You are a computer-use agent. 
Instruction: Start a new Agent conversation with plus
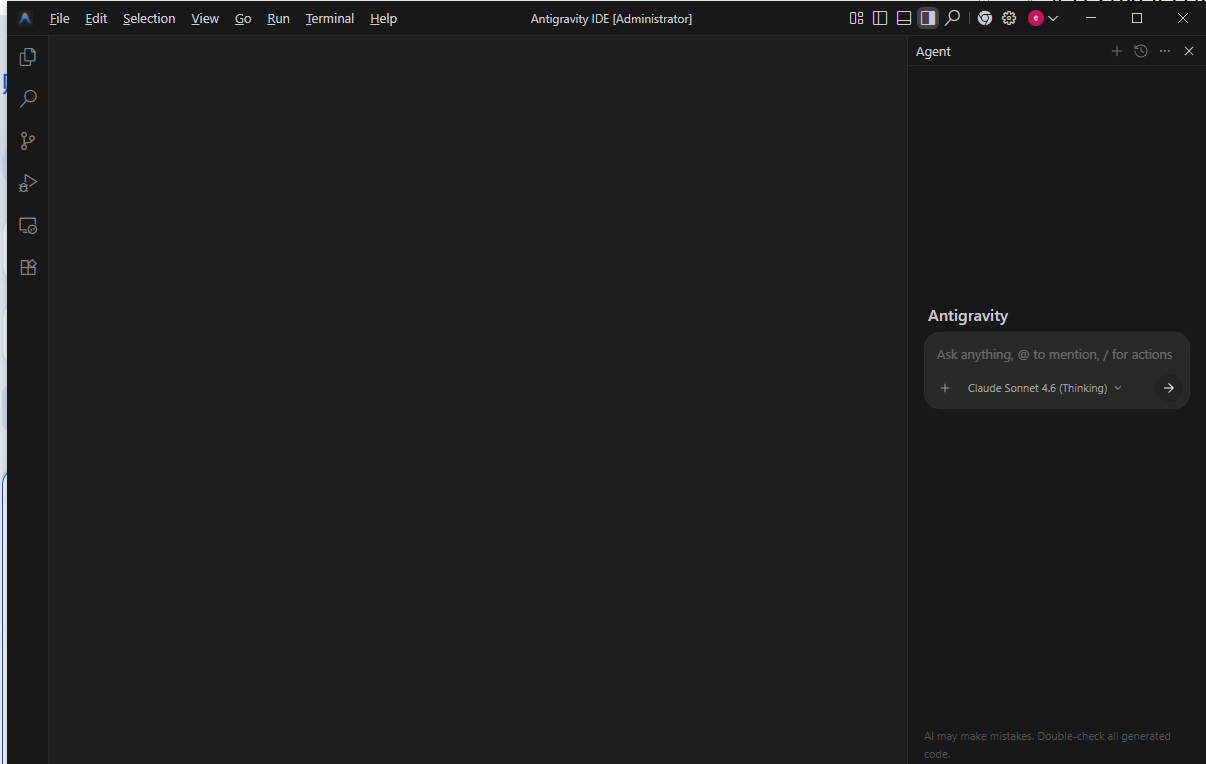click(x=1117, y=51)
